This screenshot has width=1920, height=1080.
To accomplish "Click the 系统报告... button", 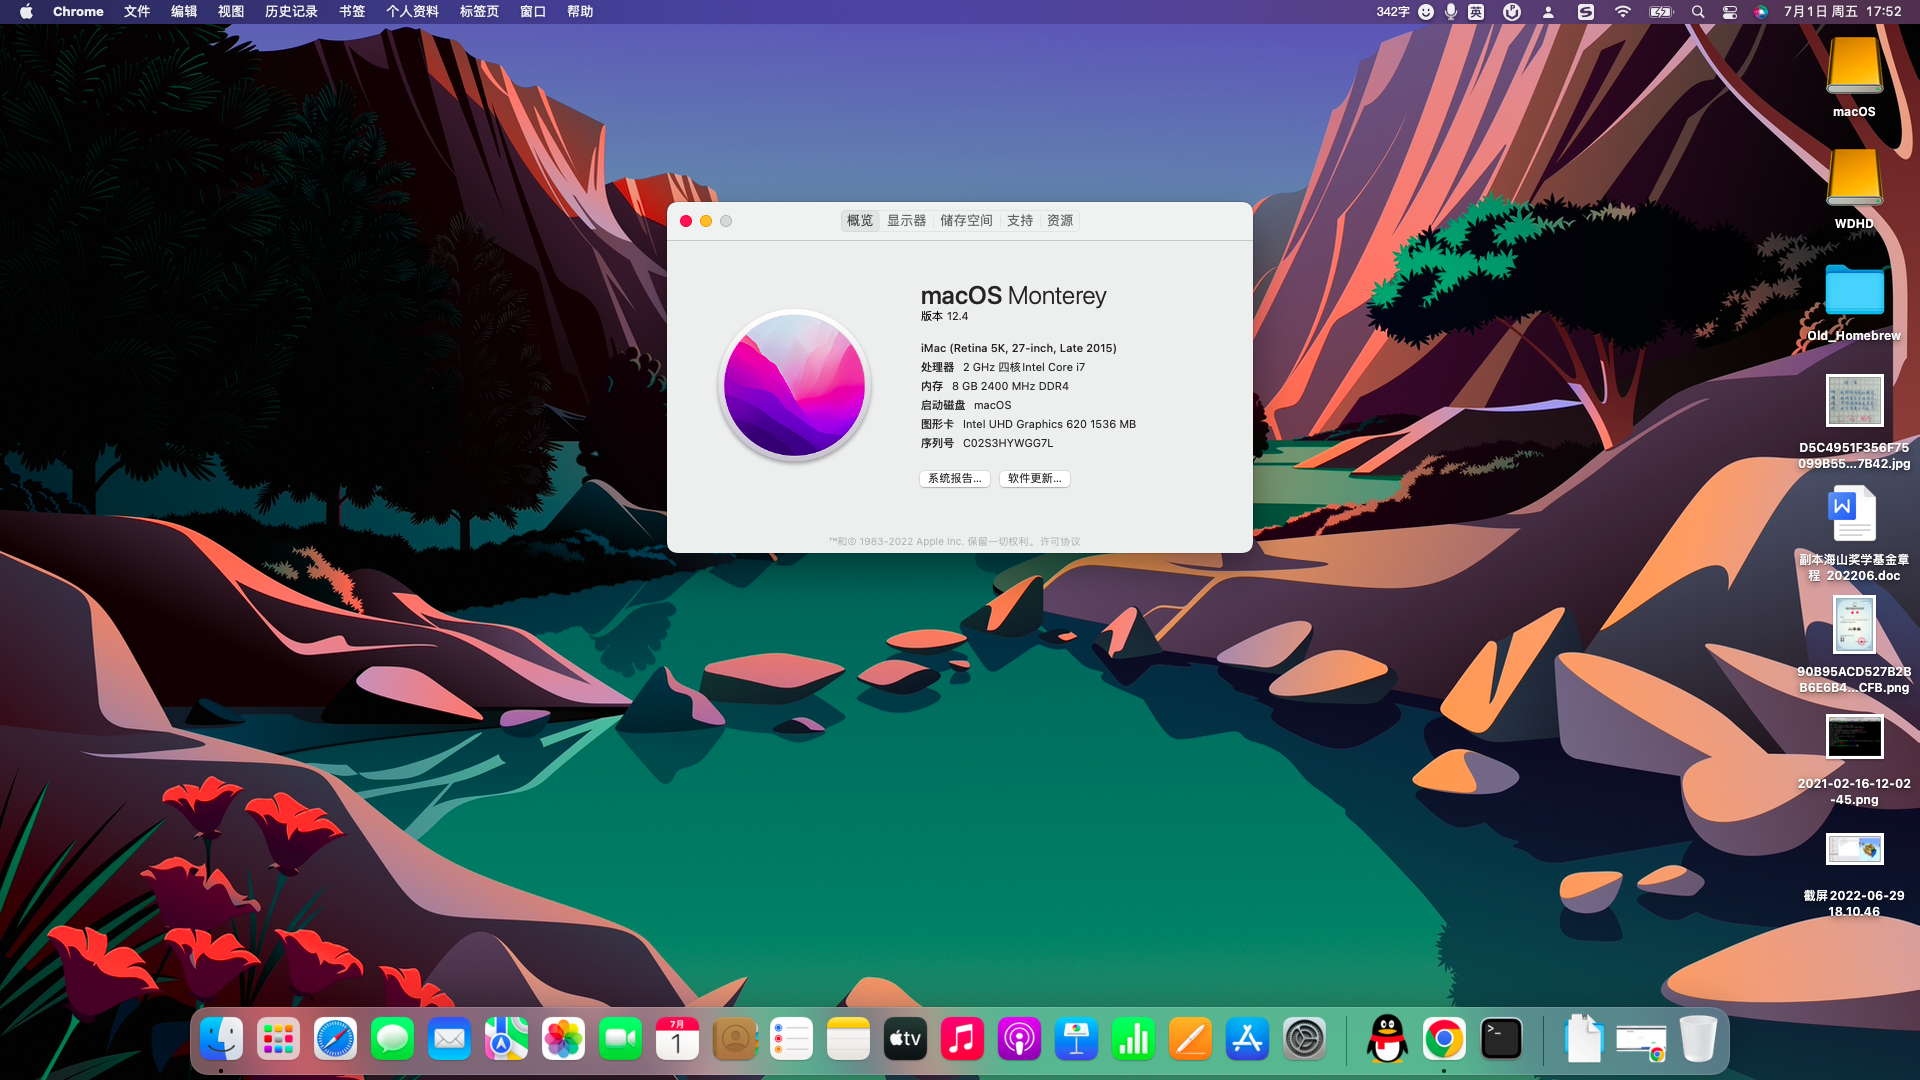I will coord(955,479).
